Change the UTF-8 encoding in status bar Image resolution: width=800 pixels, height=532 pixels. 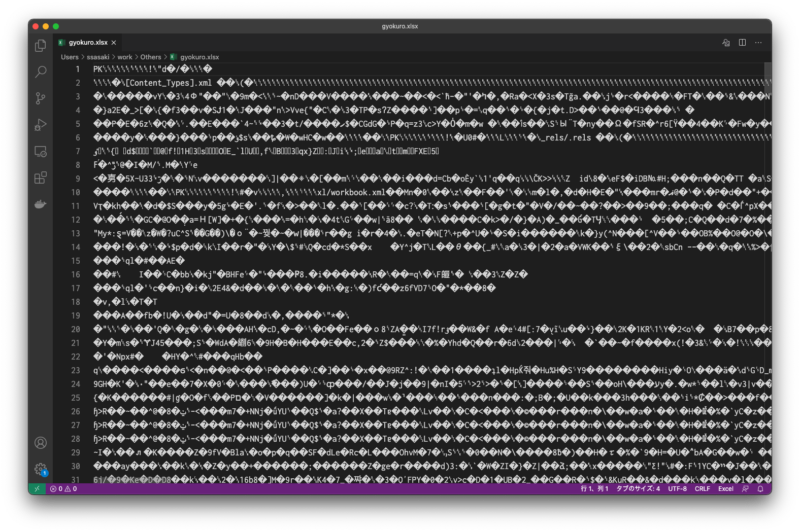click(x=677, y=489)
